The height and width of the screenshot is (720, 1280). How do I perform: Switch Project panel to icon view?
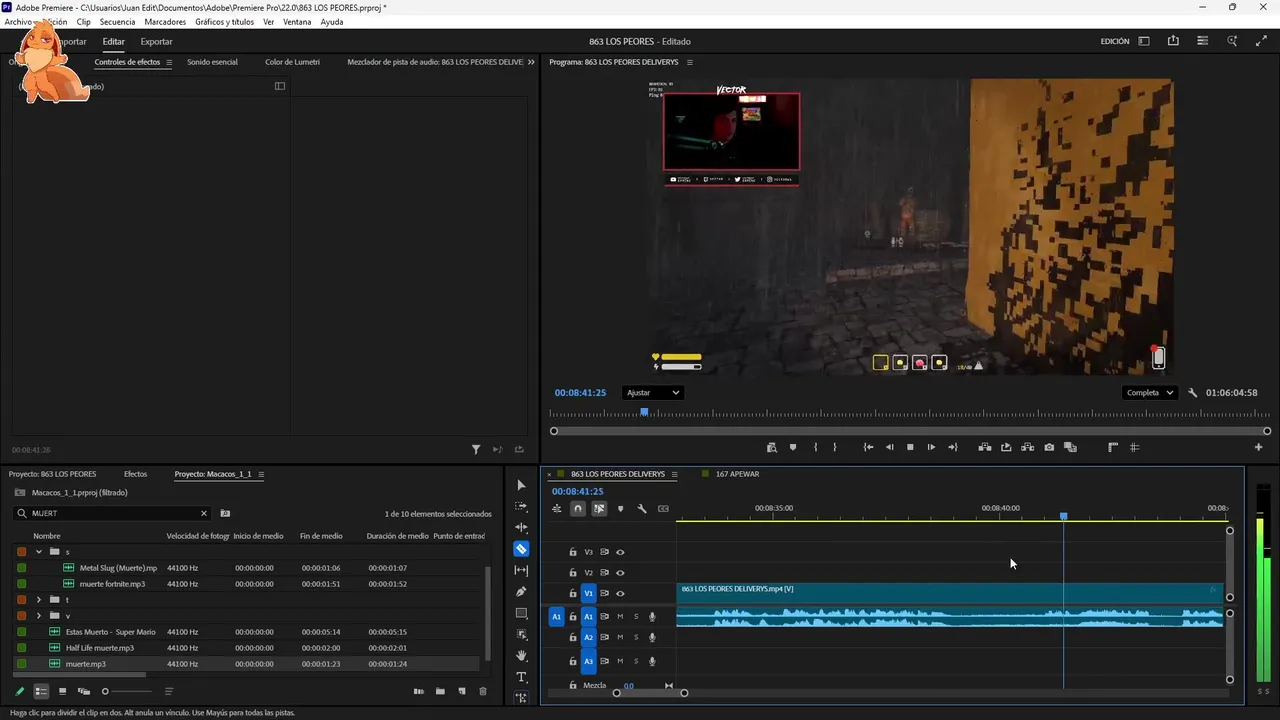pyautogui.click(x=62, y=691)
